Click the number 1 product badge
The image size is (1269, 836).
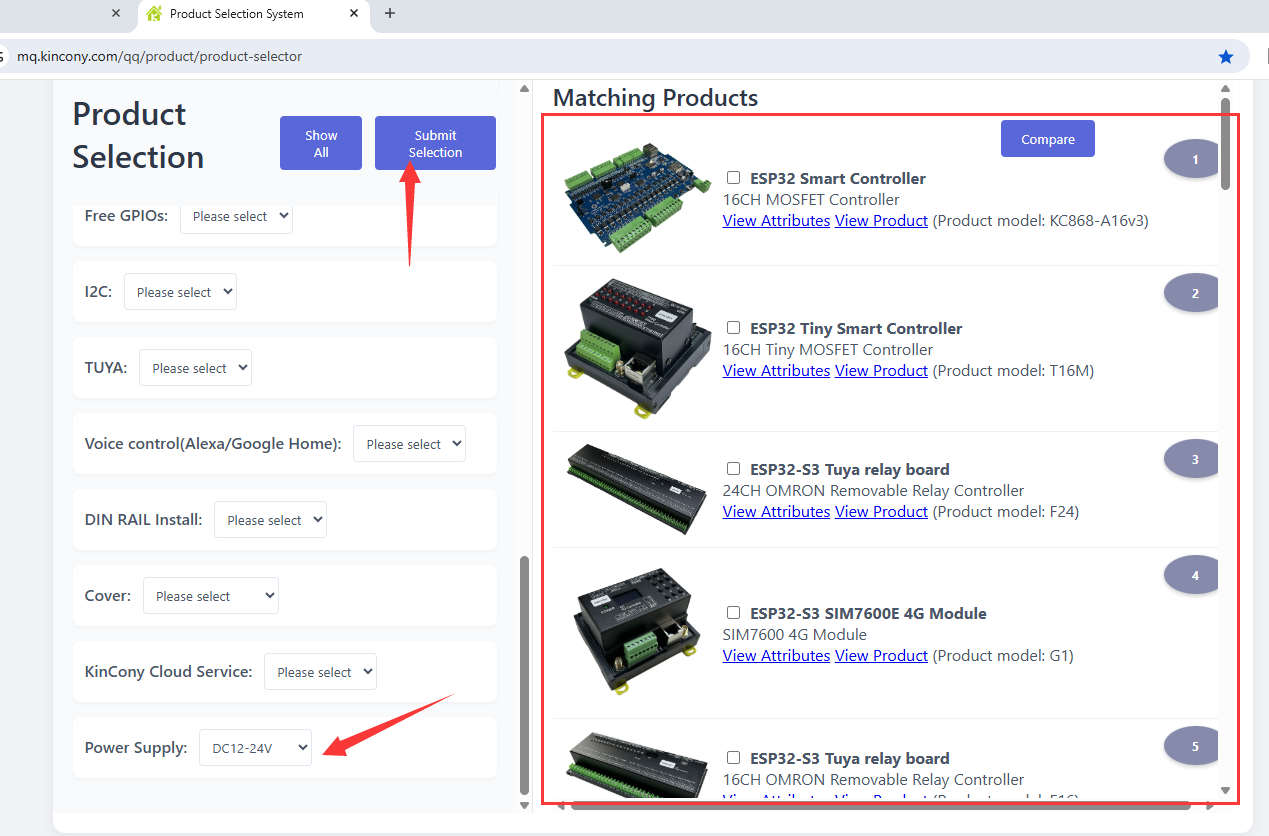coord(1194,160)
